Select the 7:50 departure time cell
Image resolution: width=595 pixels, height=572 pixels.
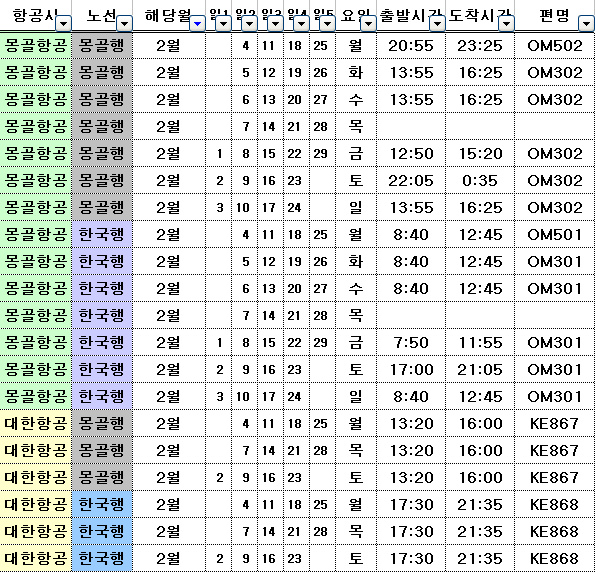[411, 343]
